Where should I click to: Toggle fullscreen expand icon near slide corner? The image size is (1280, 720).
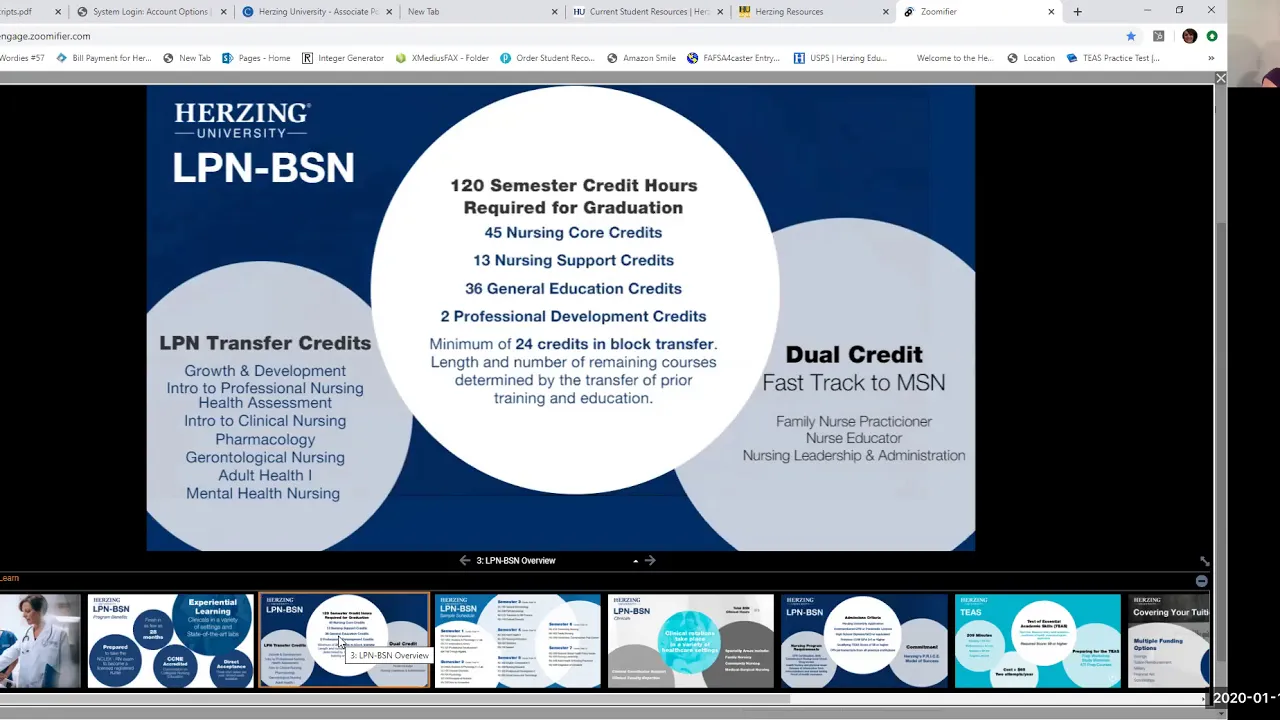coord(1204,561)
